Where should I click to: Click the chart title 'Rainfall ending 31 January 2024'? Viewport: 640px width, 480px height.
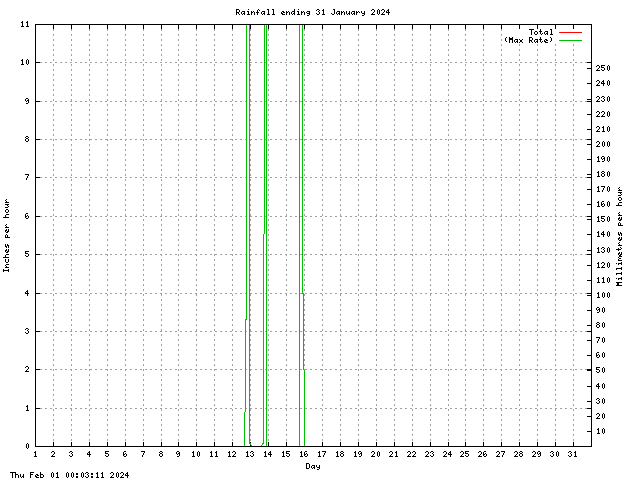(x=313, y=12)
